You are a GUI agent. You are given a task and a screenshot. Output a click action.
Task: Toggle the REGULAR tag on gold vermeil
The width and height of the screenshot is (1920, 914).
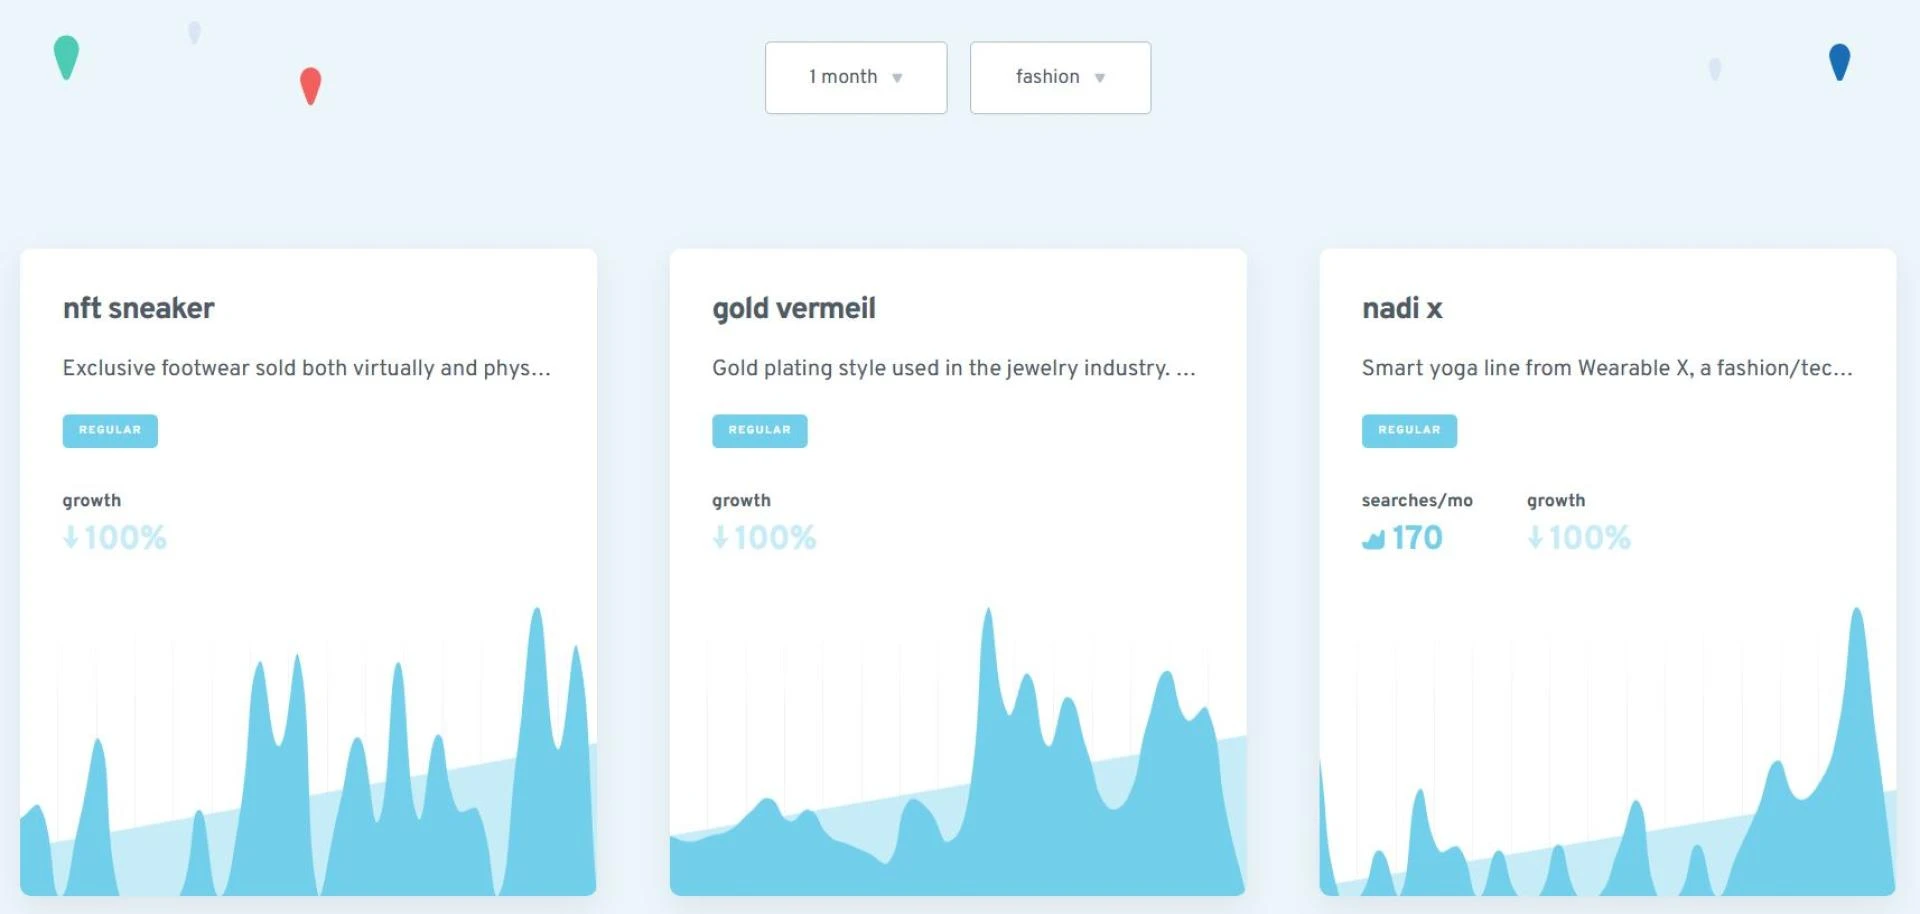point(759,430)
